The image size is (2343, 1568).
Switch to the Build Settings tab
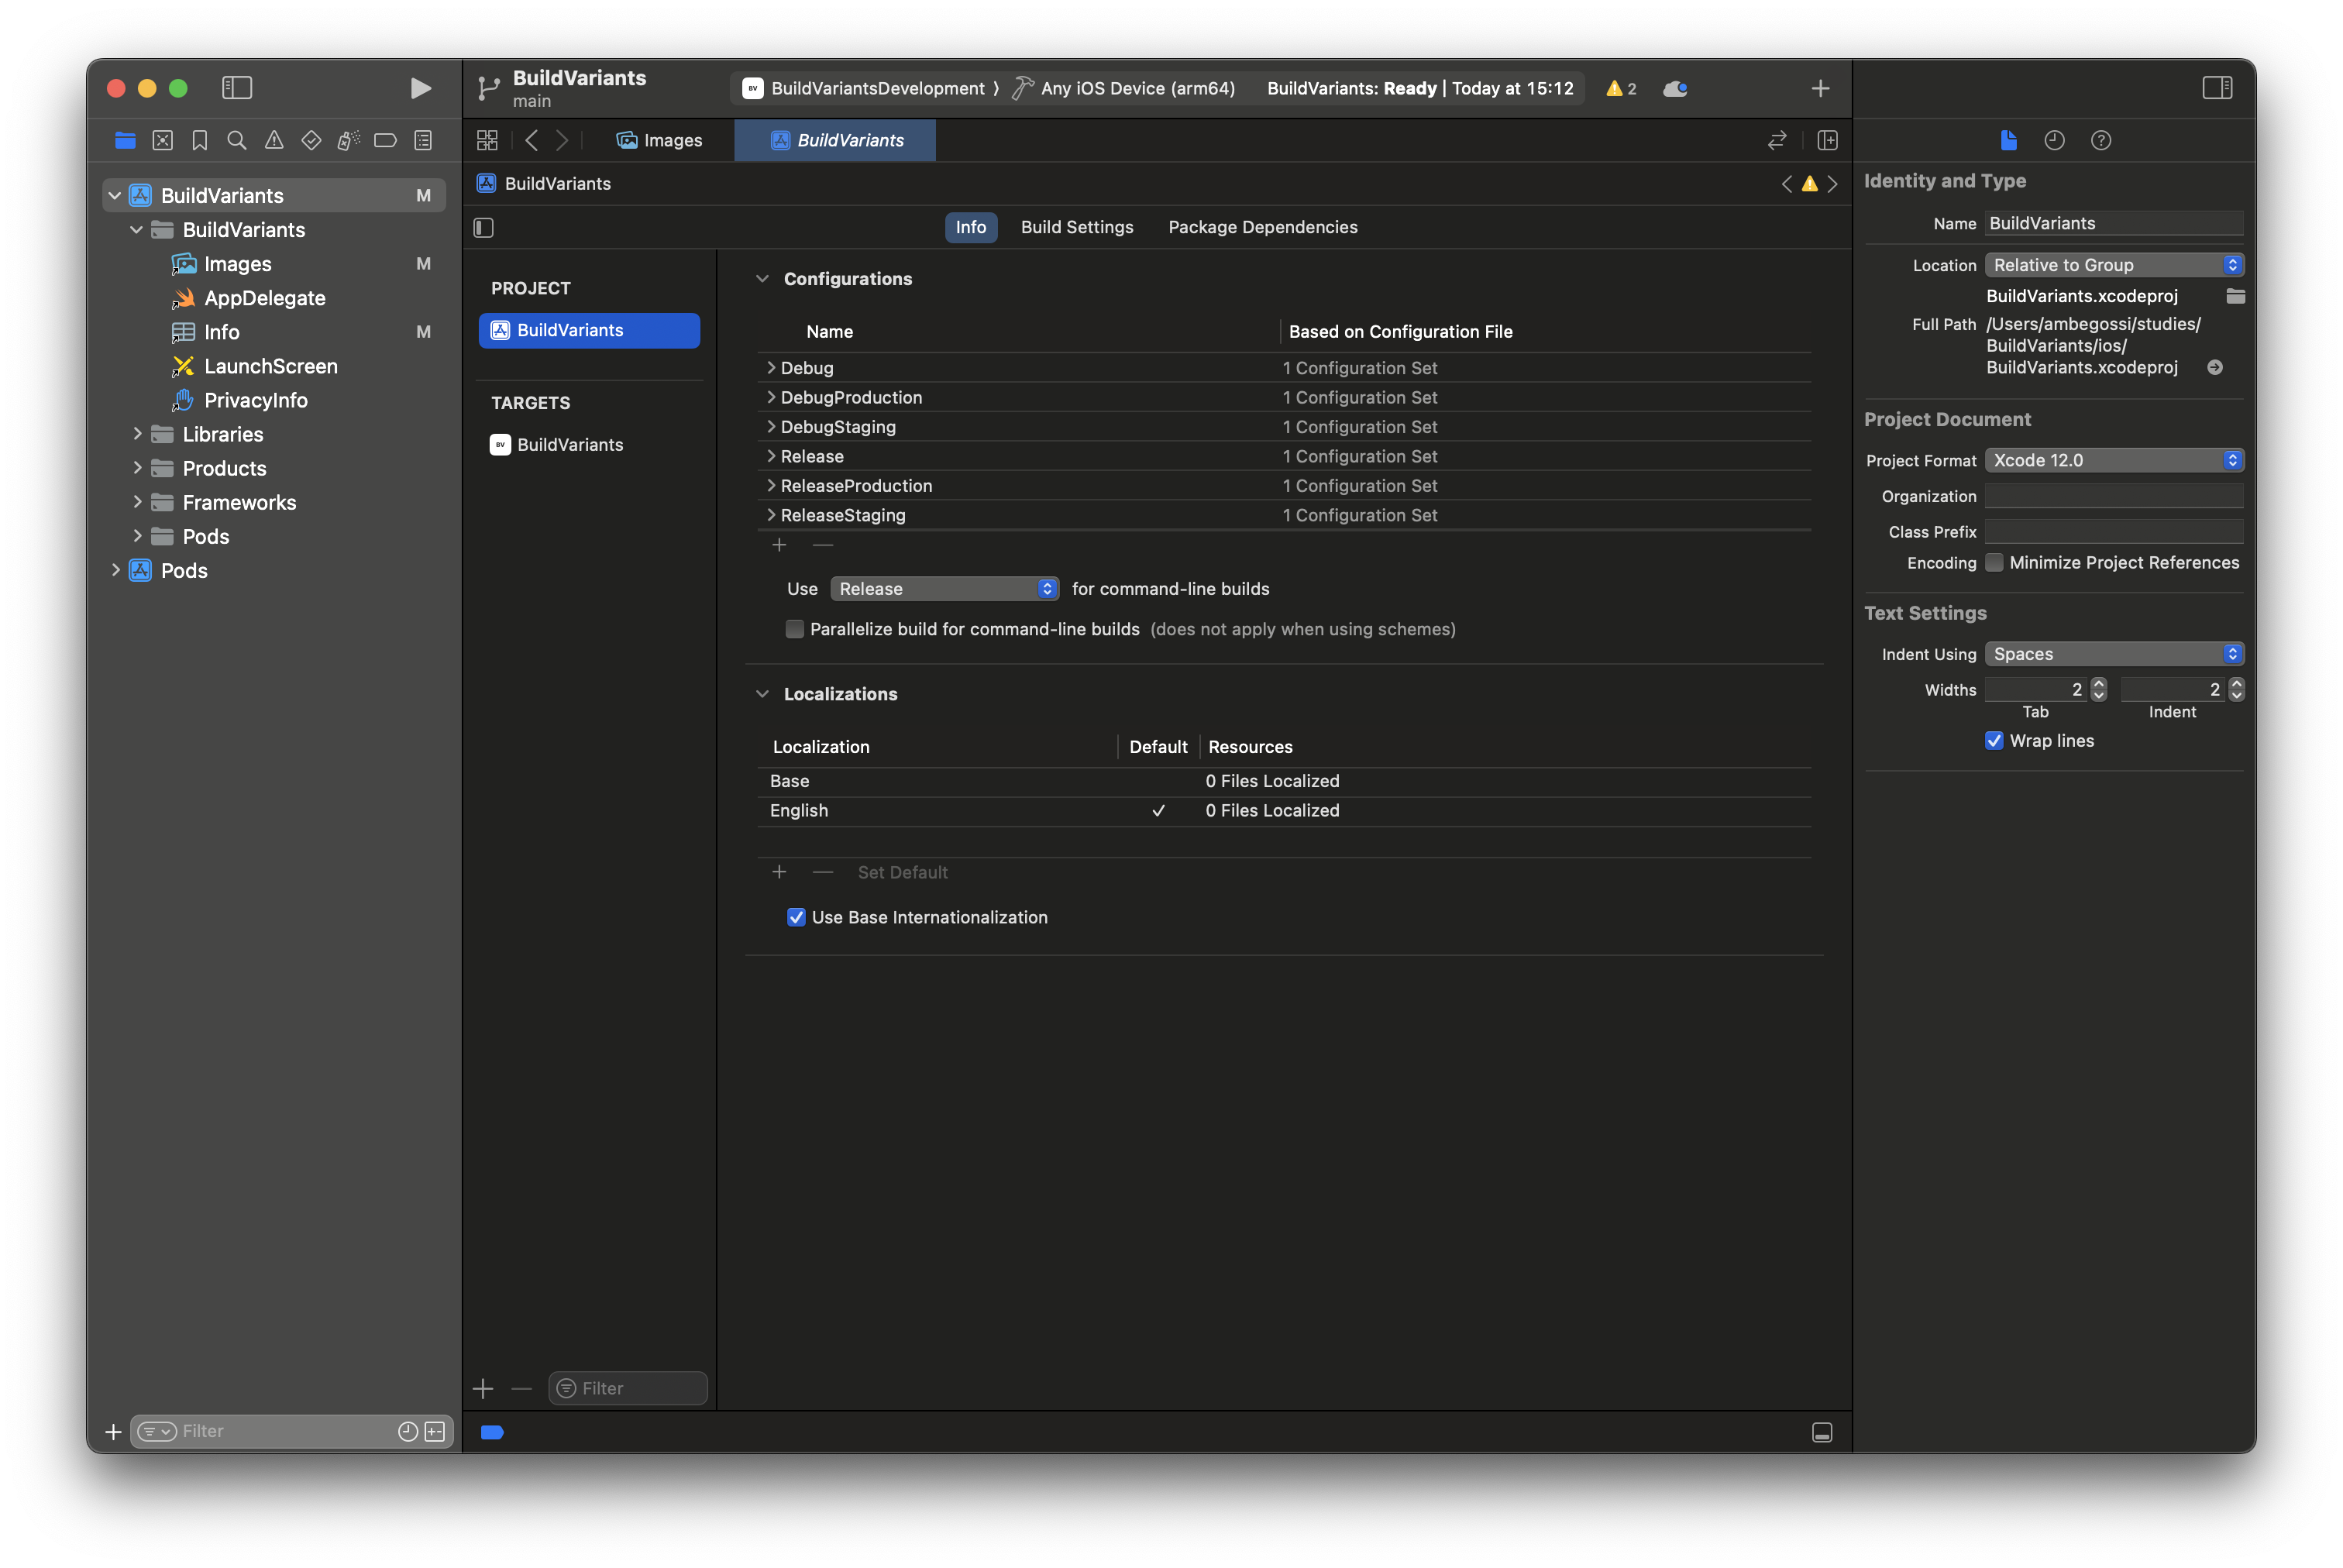[x=1077, y=227]
